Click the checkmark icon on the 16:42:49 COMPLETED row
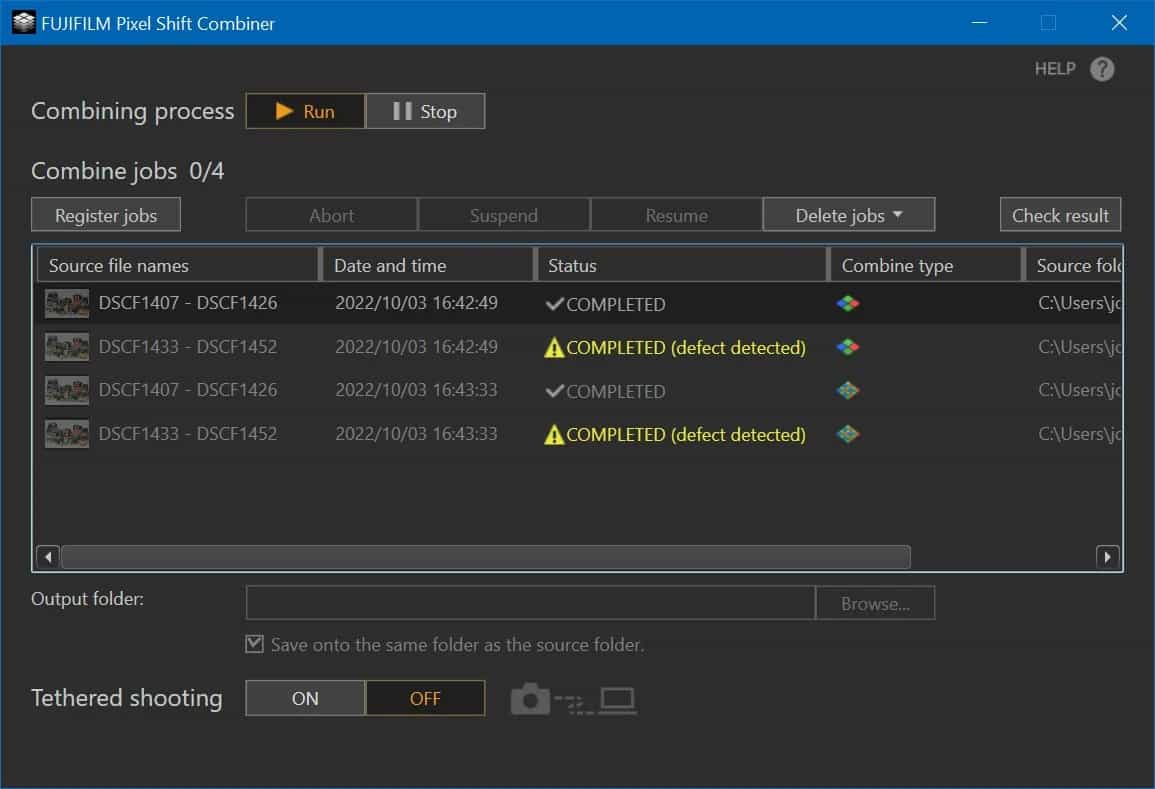The height and width of the screenshot is (789, 1155). [555, 304]
